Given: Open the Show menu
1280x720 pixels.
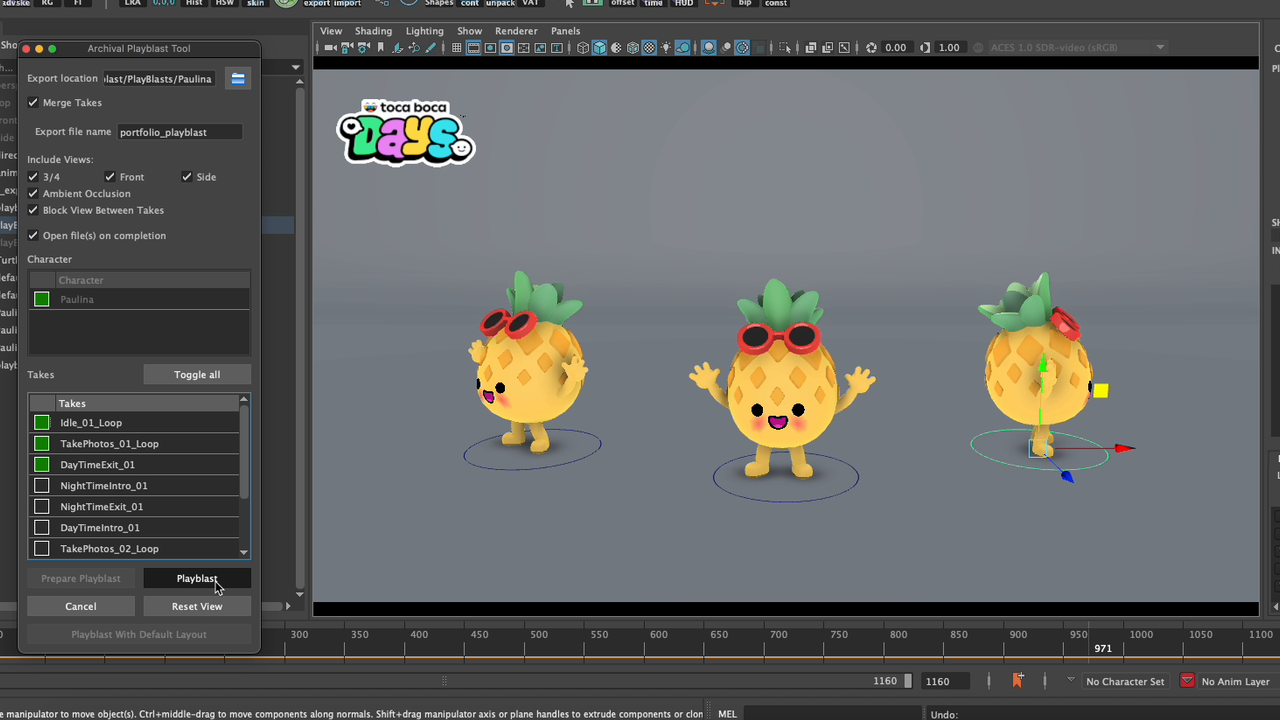Looking at the screenshot, I should (469, 31).
